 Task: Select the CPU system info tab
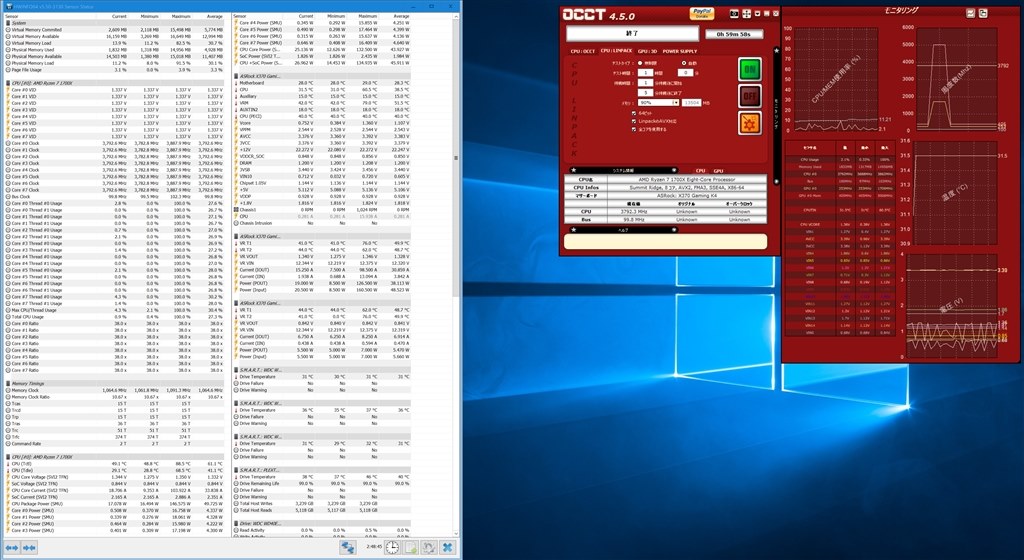tap(700, 170)
